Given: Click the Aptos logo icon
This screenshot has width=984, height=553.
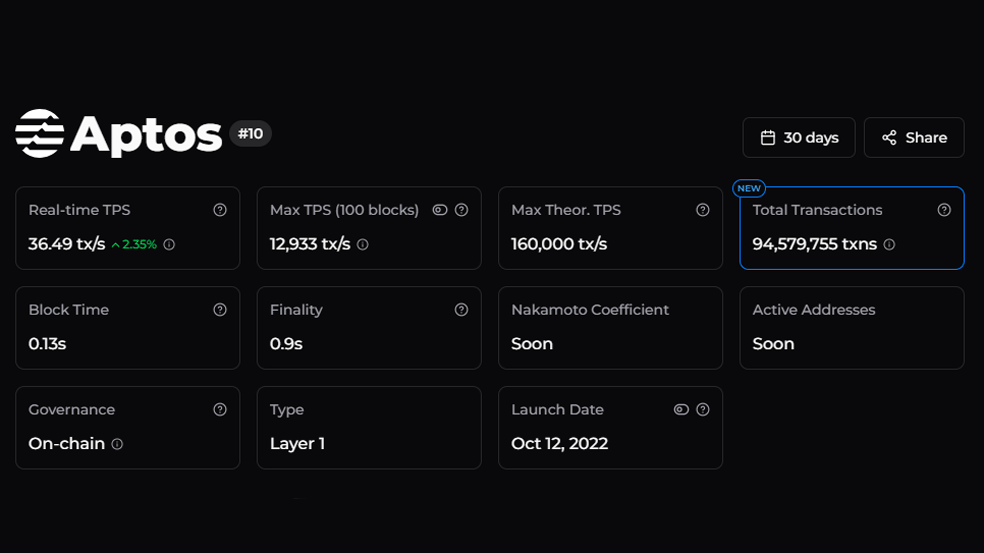Looking at the screenshot, I should [x=40, y=133].
